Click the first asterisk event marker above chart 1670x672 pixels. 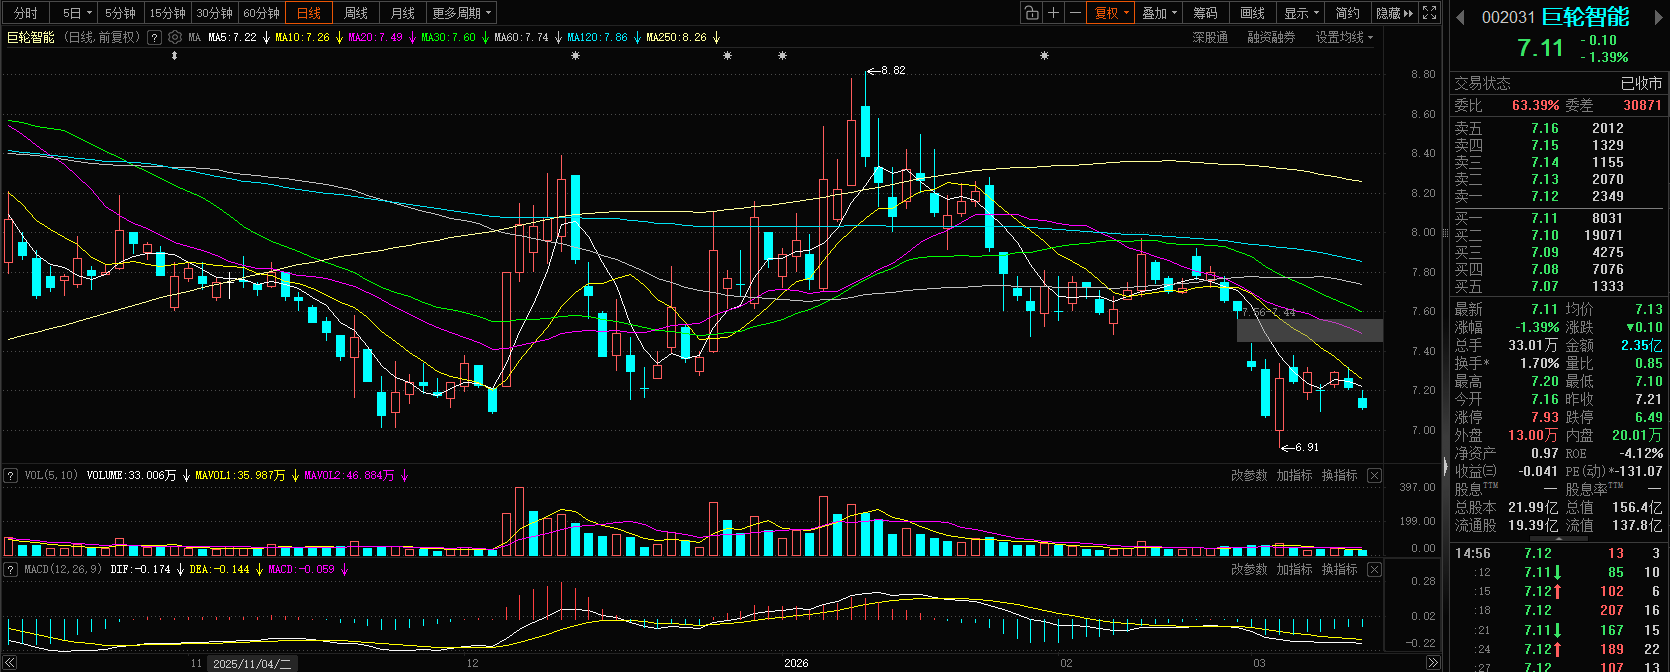575,56
